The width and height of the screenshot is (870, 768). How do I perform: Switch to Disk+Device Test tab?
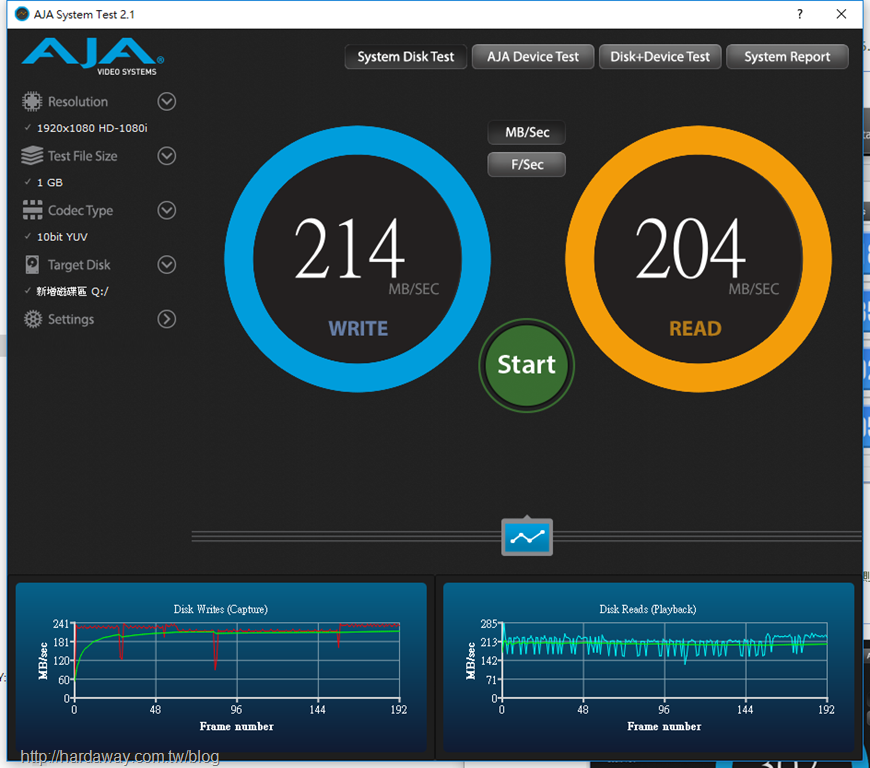point(660,57)
